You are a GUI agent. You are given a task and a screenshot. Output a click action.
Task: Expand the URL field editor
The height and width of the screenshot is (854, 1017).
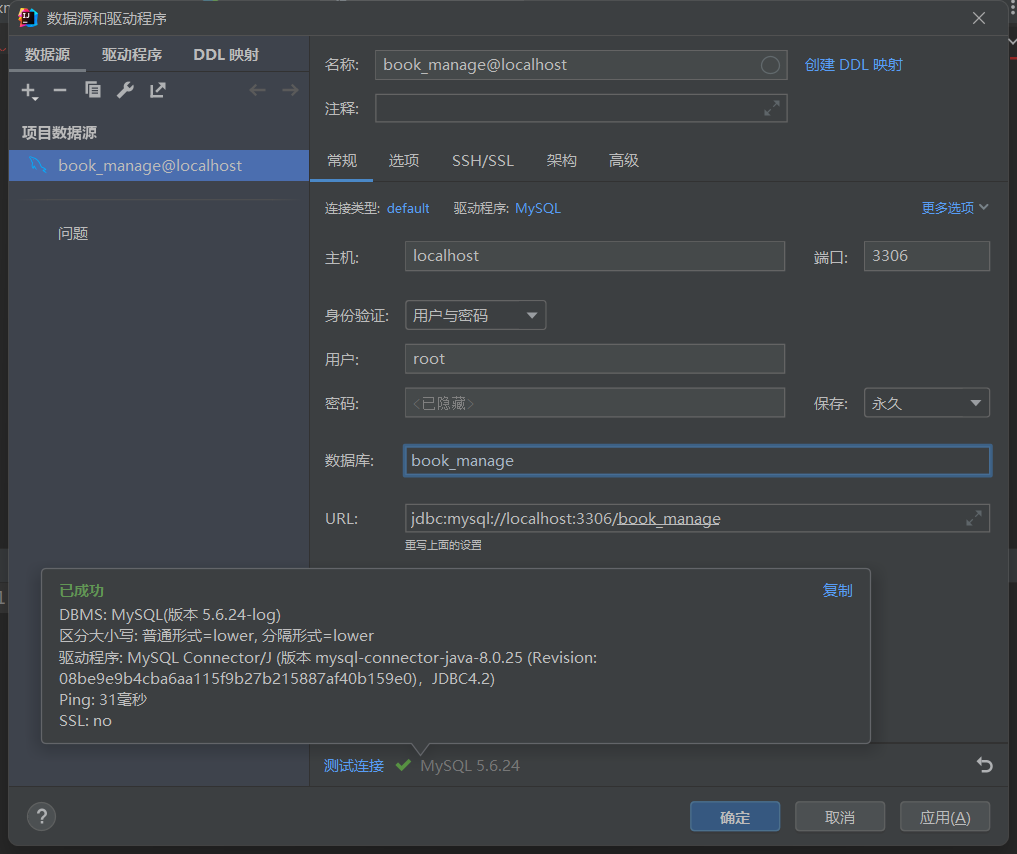[974, 518]
